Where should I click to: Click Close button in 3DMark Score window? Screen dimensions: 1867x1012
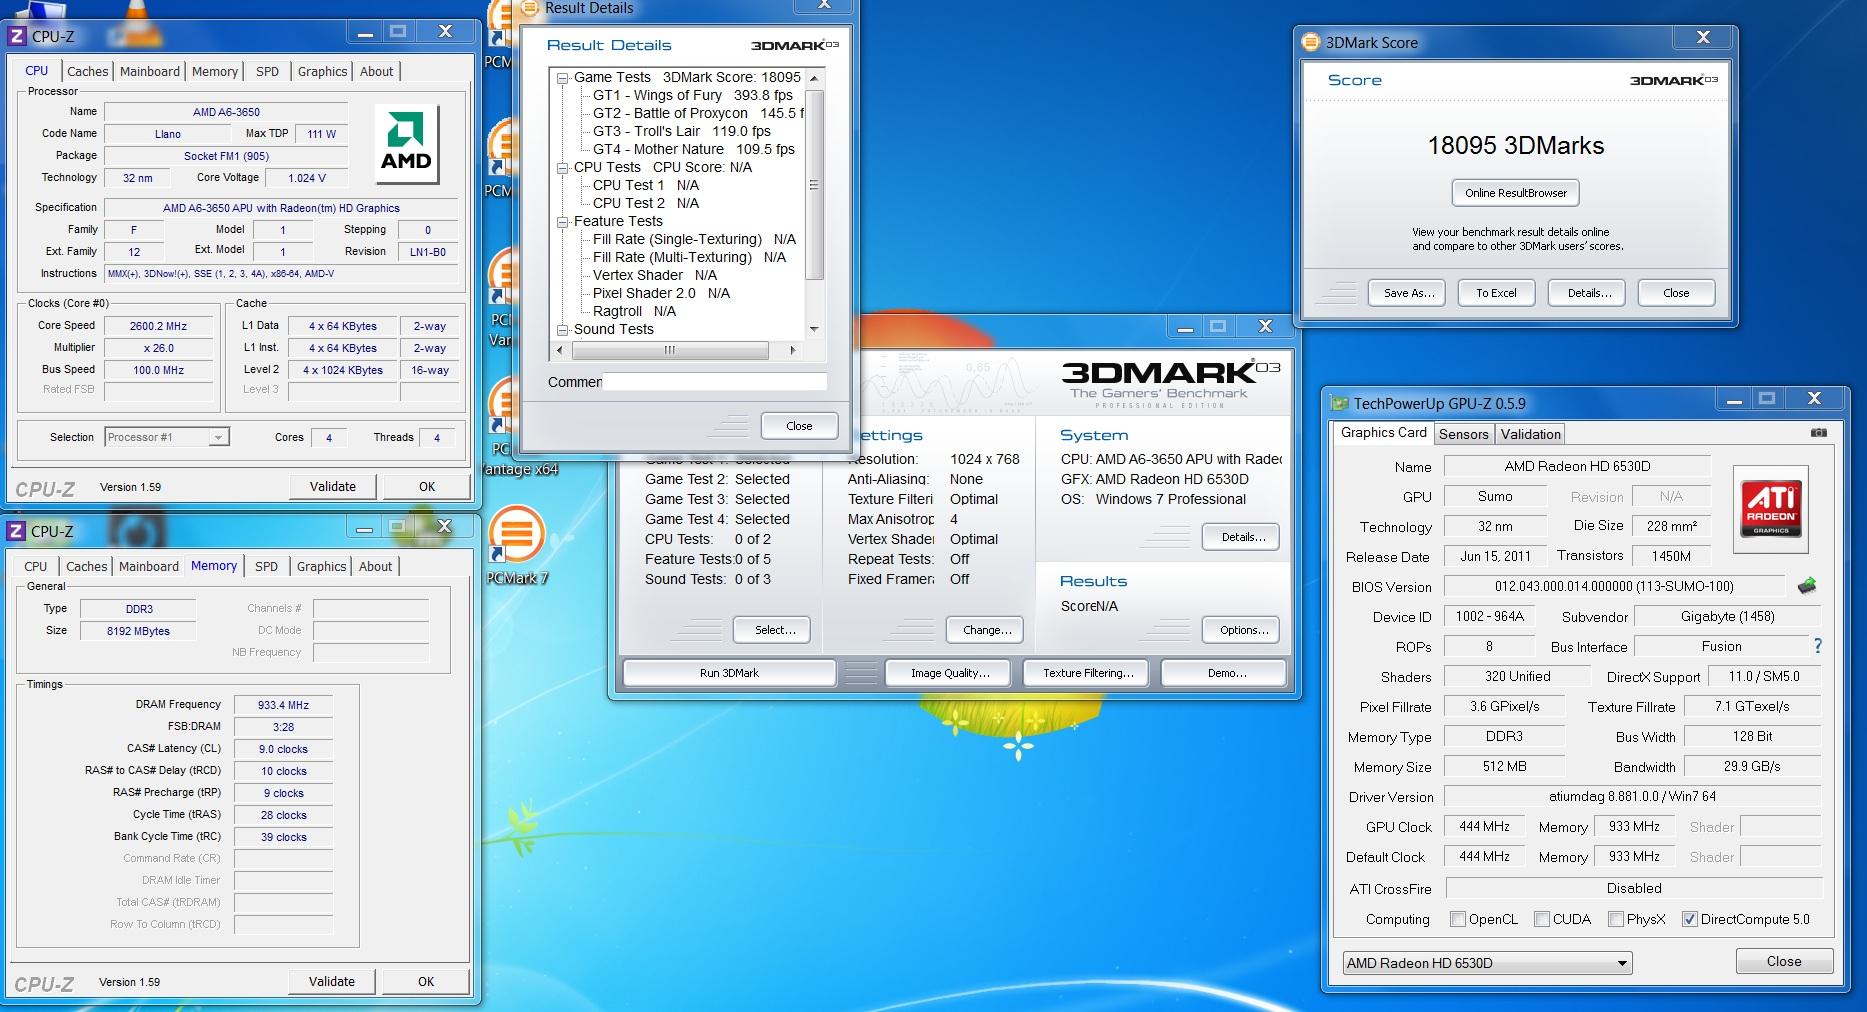click(1676, 293)
